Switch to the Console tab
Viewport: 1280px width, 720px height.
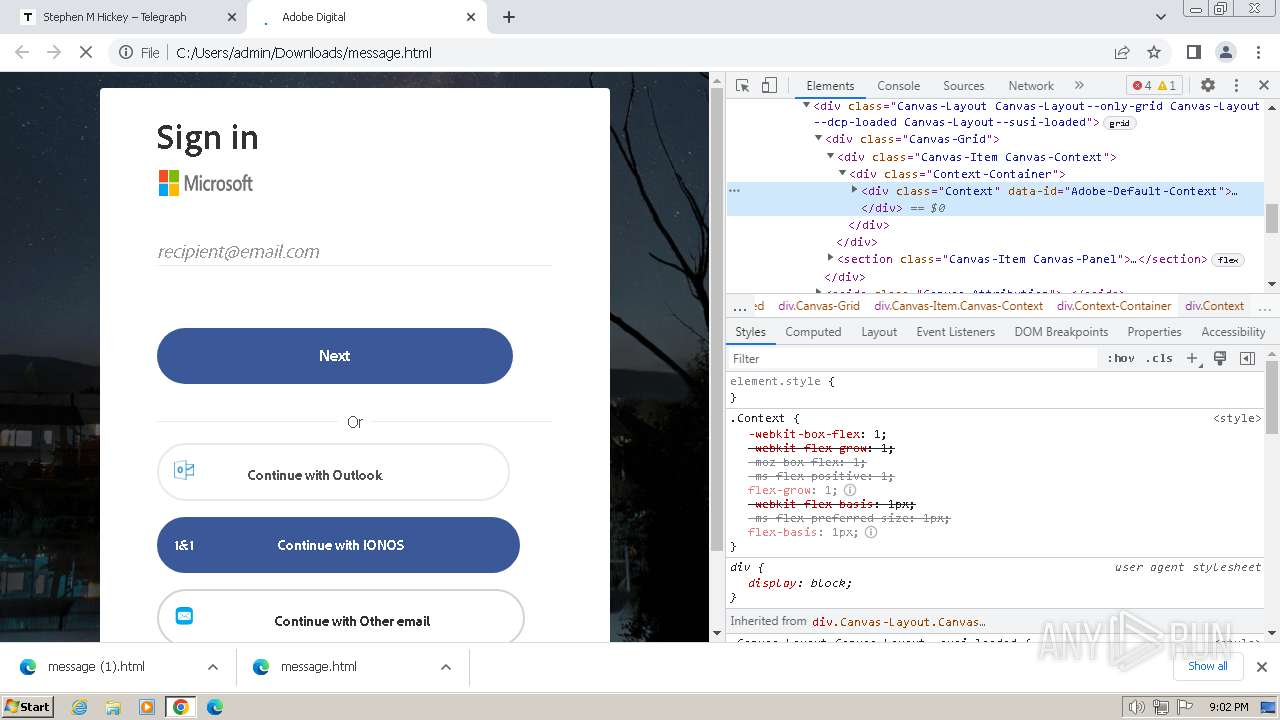[898, 86]
